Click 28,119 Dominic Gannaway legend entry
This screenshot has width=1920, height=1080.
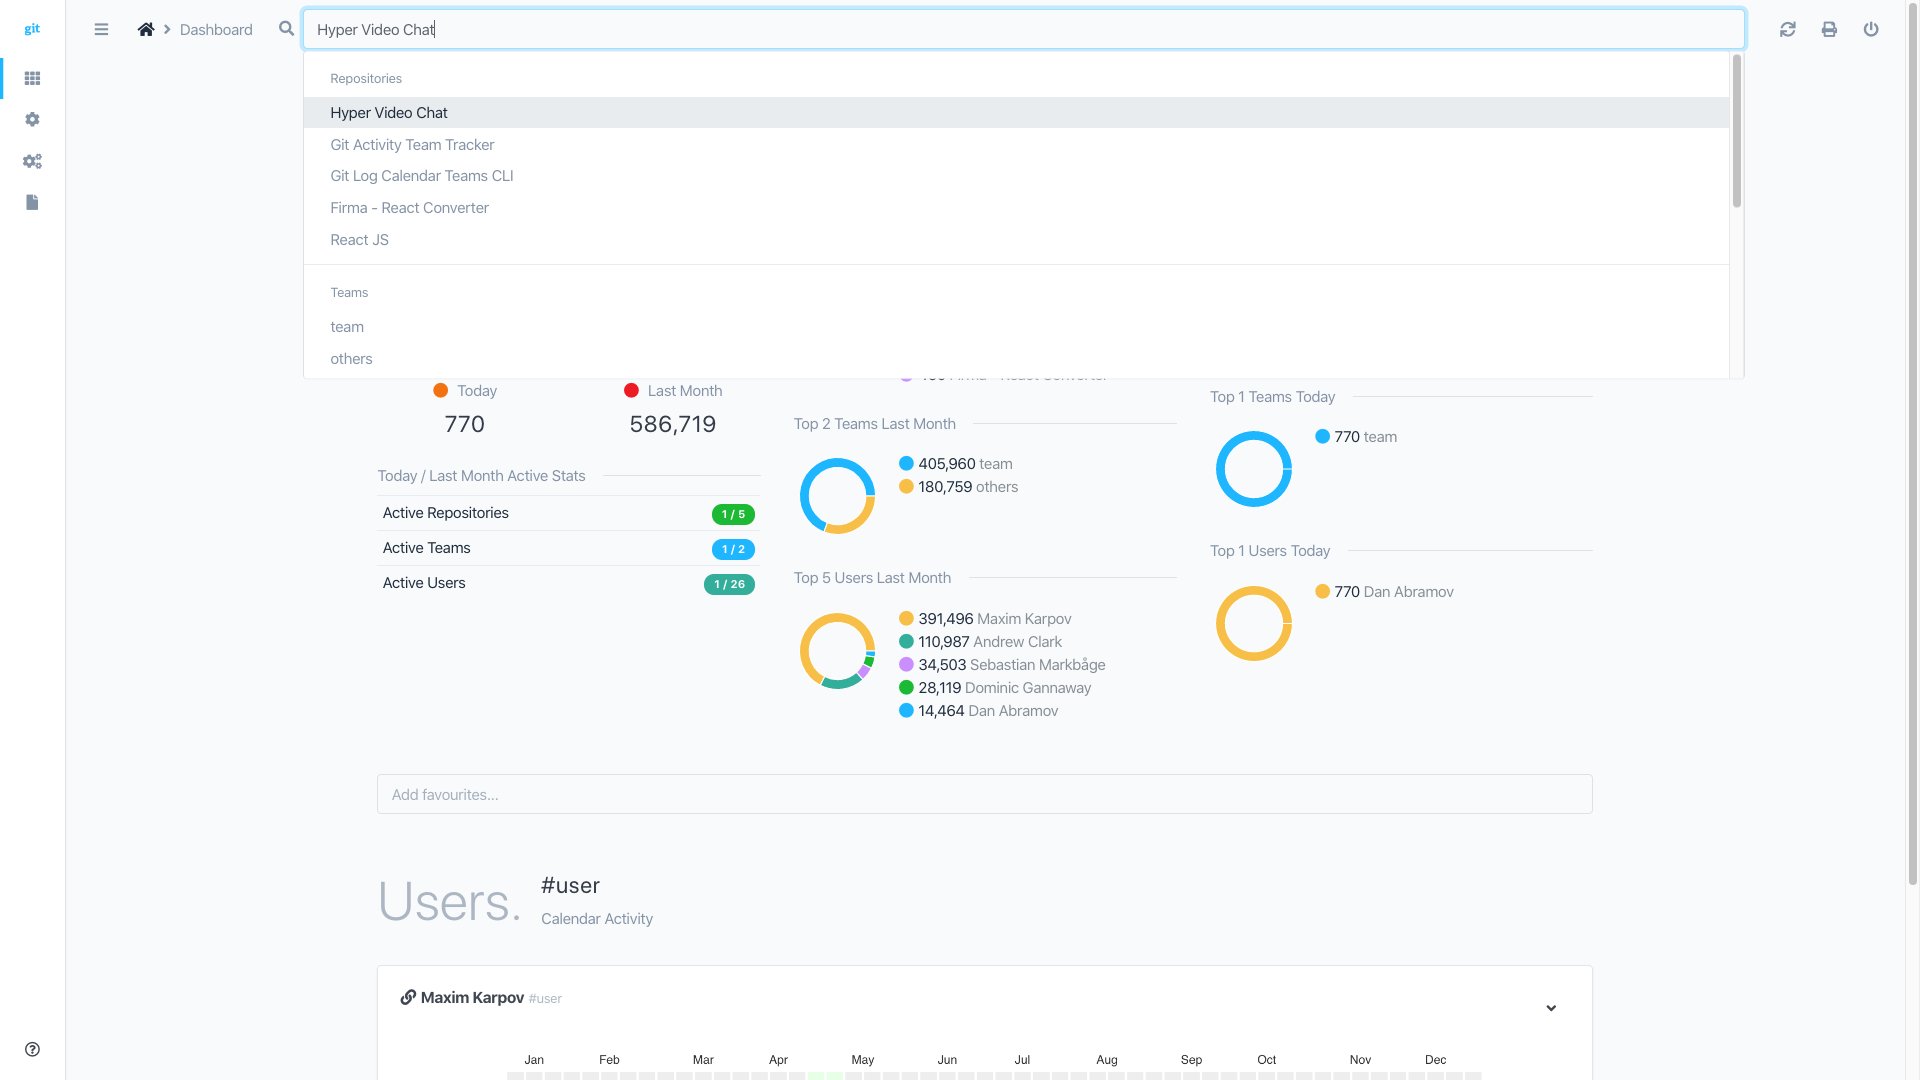(x=994, y=687)
